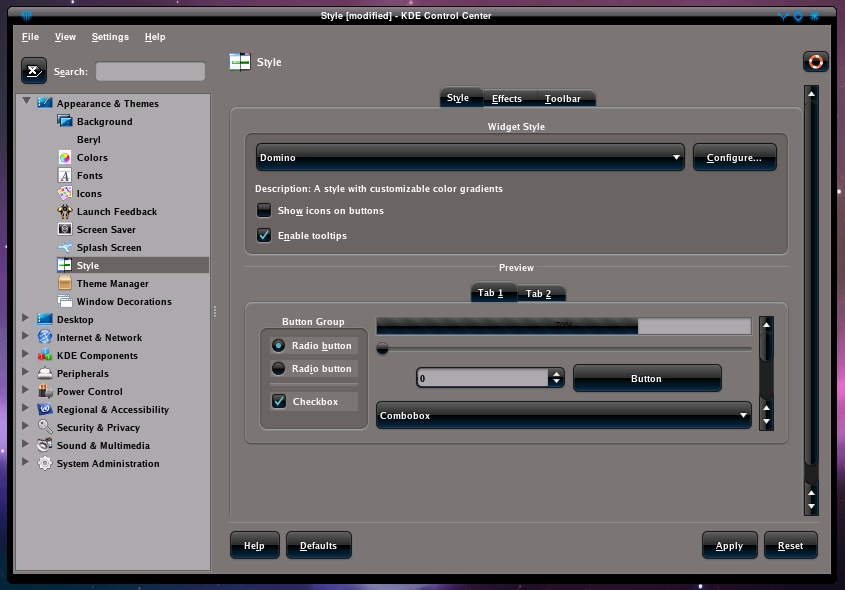Select the first Radio button in preview
The image size is (845, 590).
tap(278, 345)
